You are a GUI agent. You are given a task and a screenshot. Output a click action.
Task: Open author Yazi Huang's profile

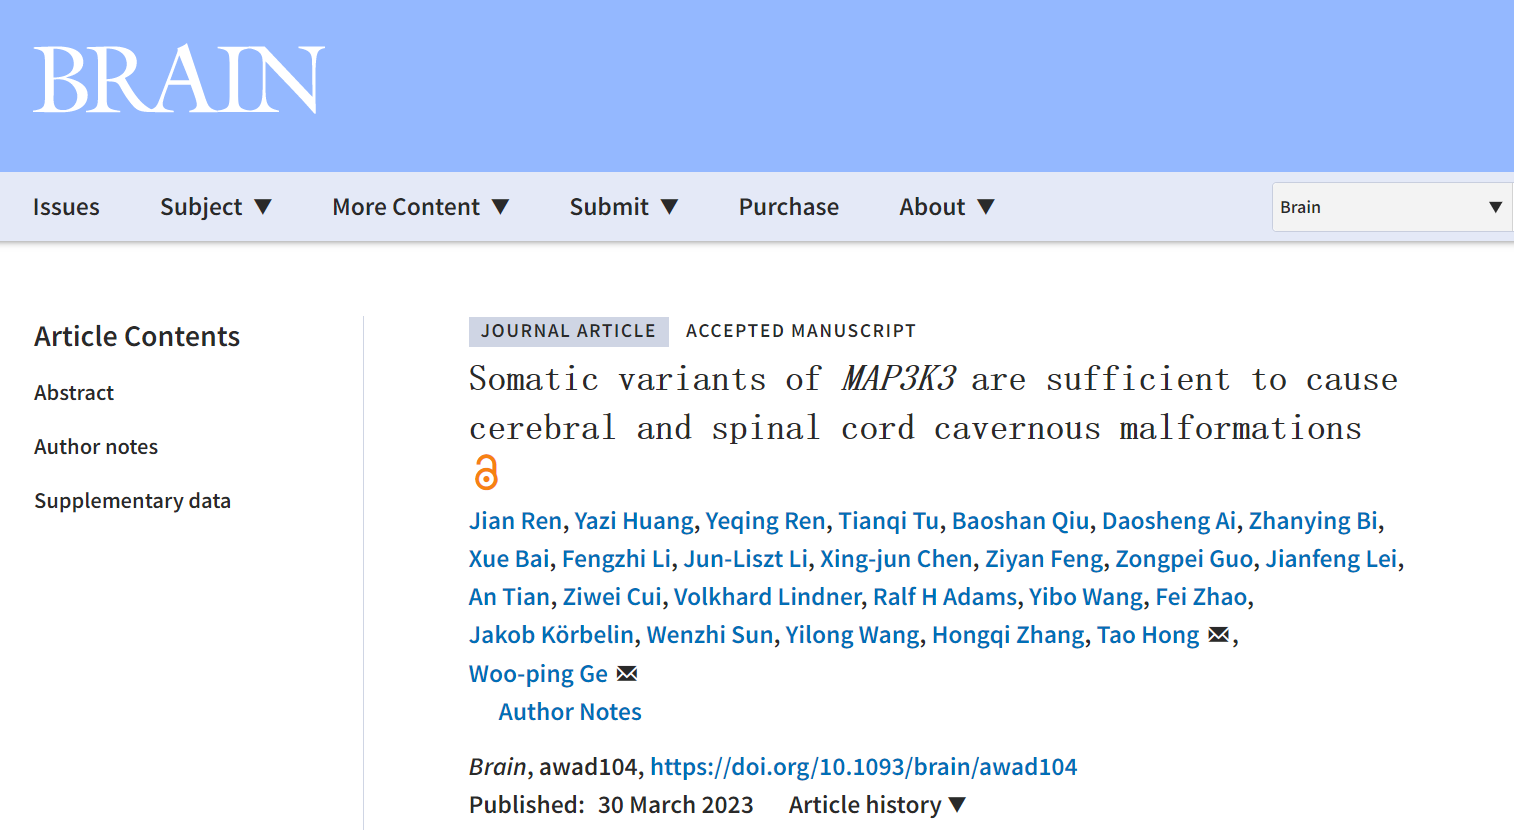tap(634, 521)
